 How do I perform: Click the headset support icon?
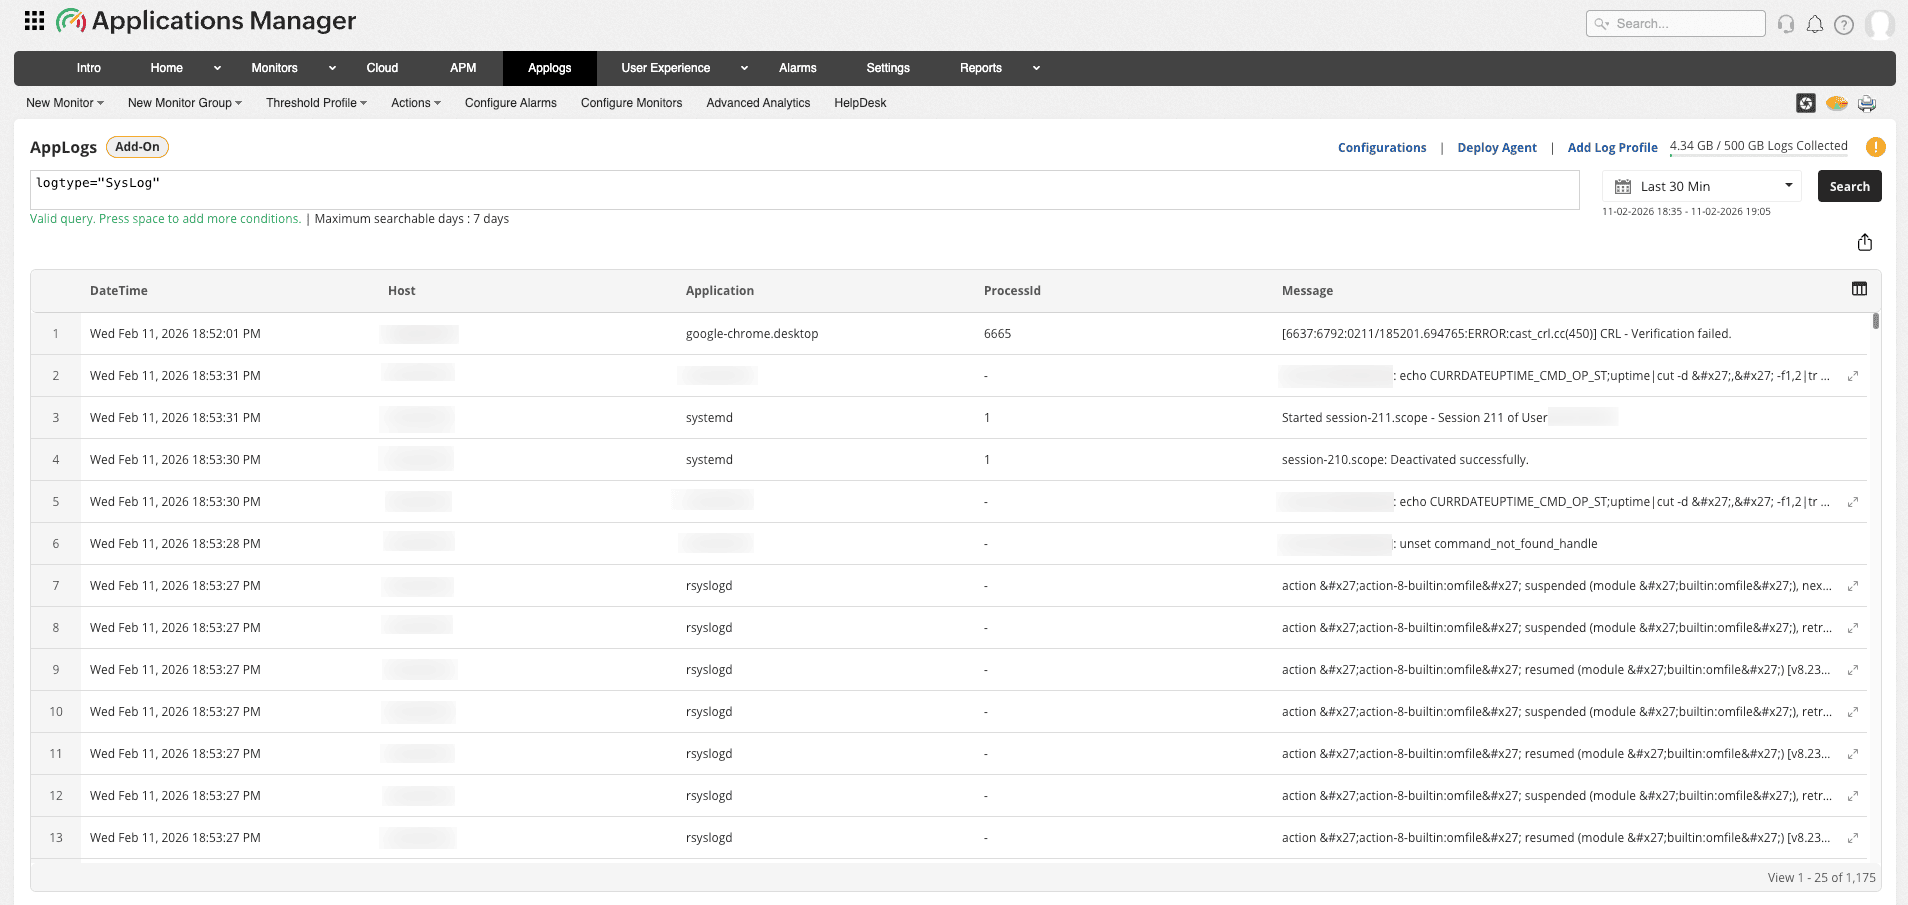click(1785, 23)
